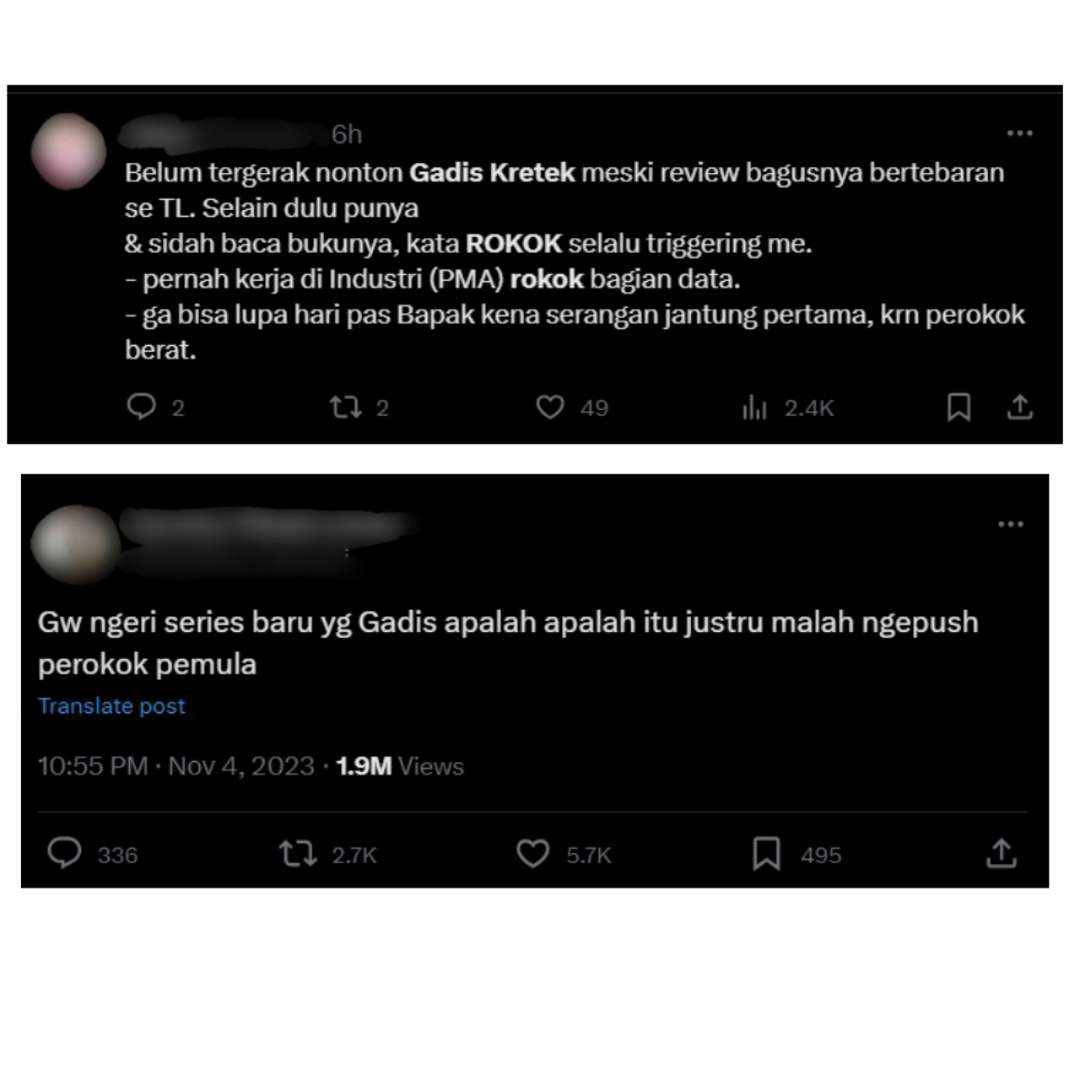Share the top tweet via upload icon
The height and width of the screenshot is (1080, 1080).
pyautogui.click(x=1020, y=407)
